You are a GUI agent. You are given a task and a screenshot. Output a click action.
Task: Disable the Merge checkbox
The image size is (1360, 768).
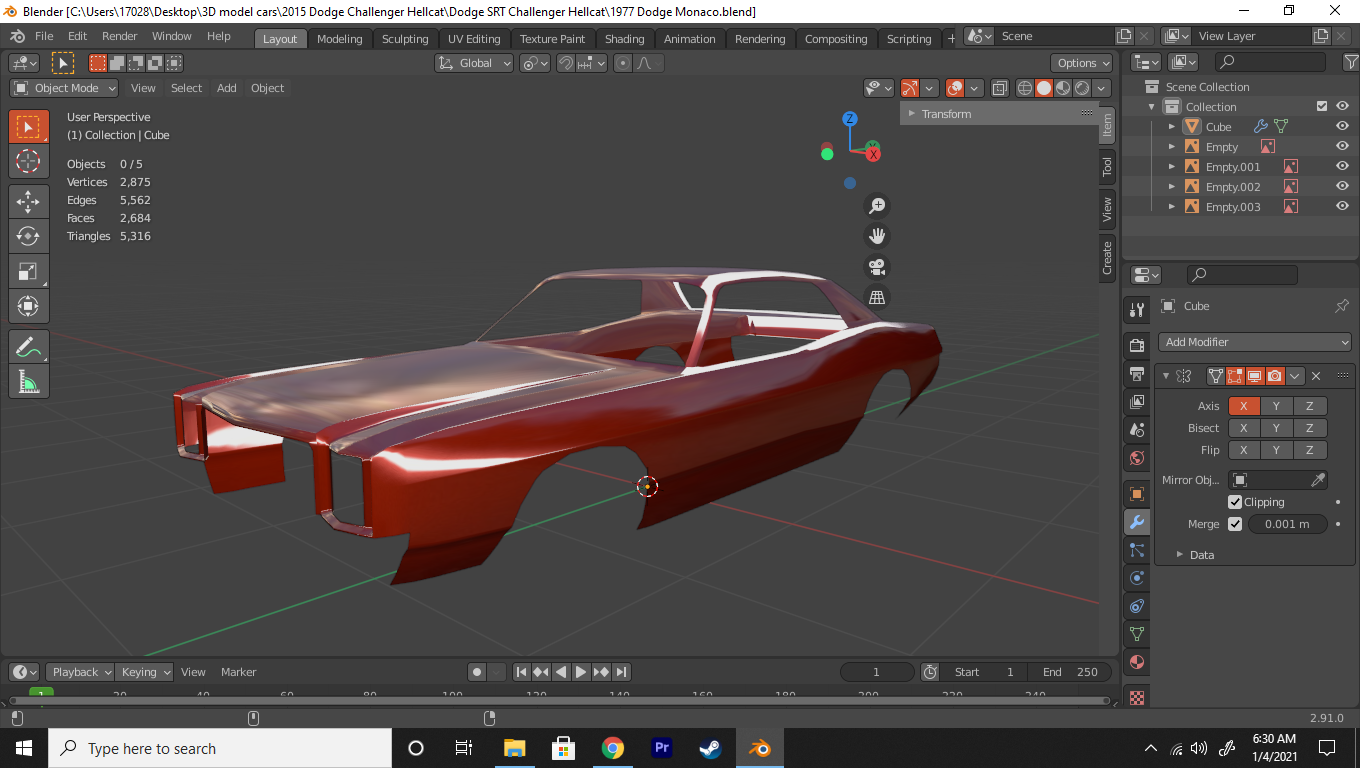pyautogui.click(x=1235, y=524)
